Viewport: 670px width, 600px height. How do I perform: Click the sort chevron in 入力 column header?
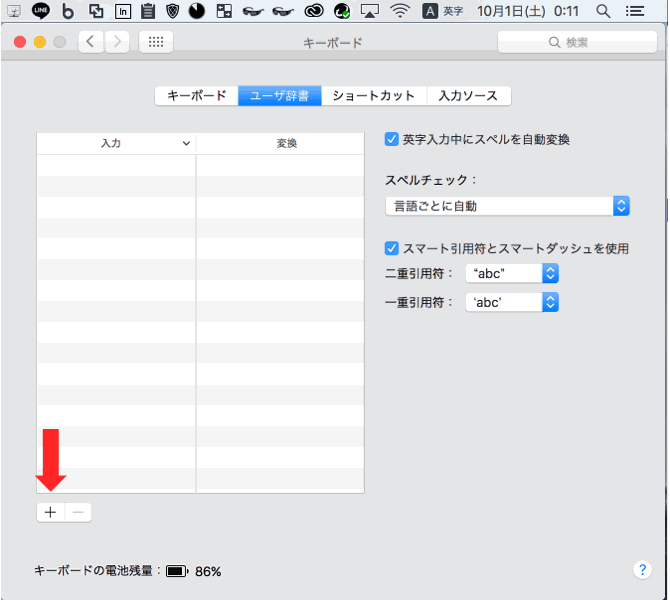click(x=186, y=144)
